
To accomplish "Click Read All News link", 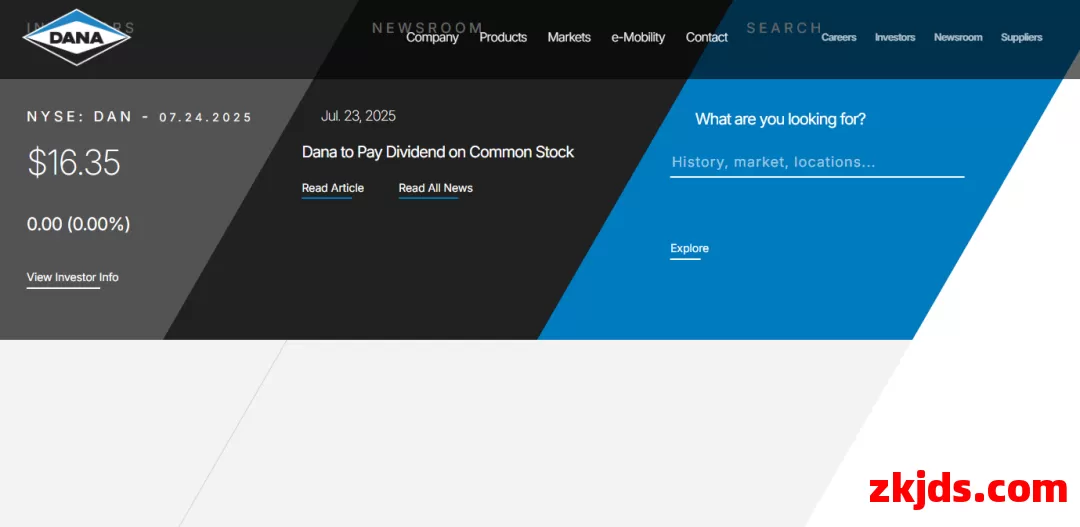I will coord(435,188).
